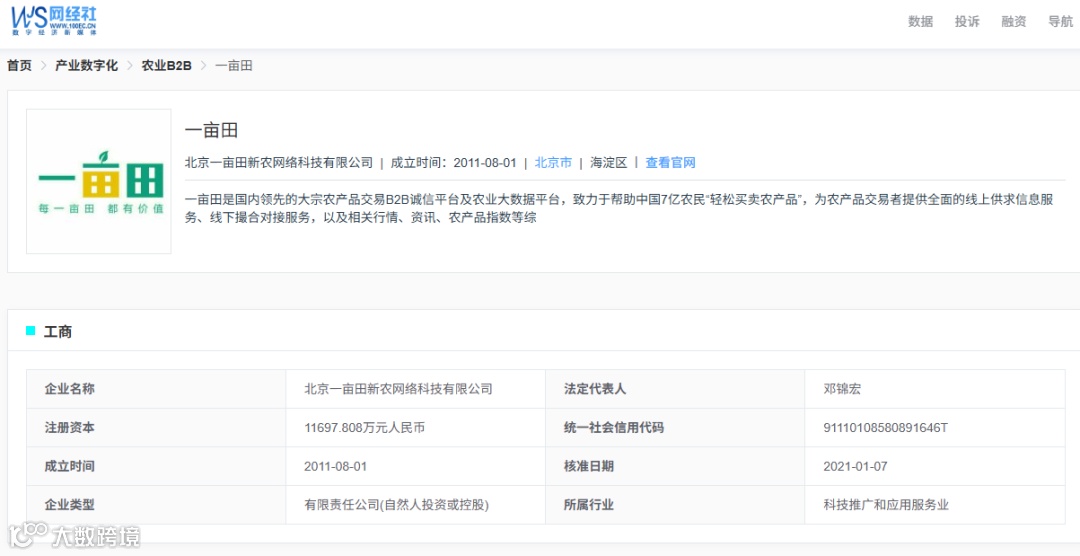The height and width of the screenshot is (556, 1080).
Task: Open the 融资 navigation menu
Action: click(x=1014, y=21)
